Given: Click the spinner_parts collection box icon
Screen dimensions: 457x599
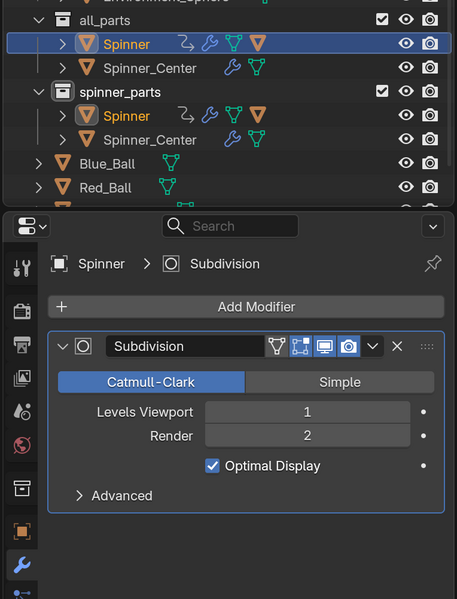Looking at the screenshot, I should point(63,91).
